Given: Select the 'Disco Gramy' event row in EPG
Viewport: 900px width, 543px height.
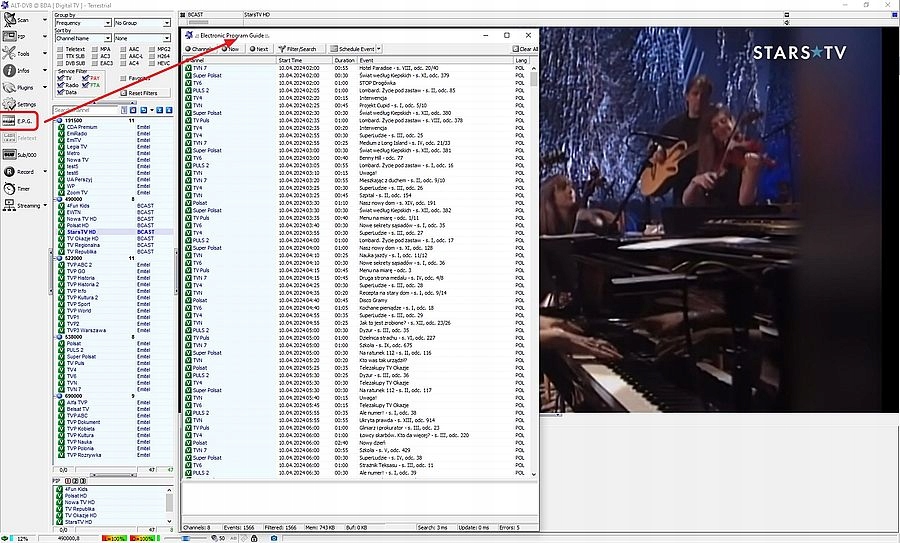Looking at the screenshot, I should pyautogui.click(x=356, y=300).
